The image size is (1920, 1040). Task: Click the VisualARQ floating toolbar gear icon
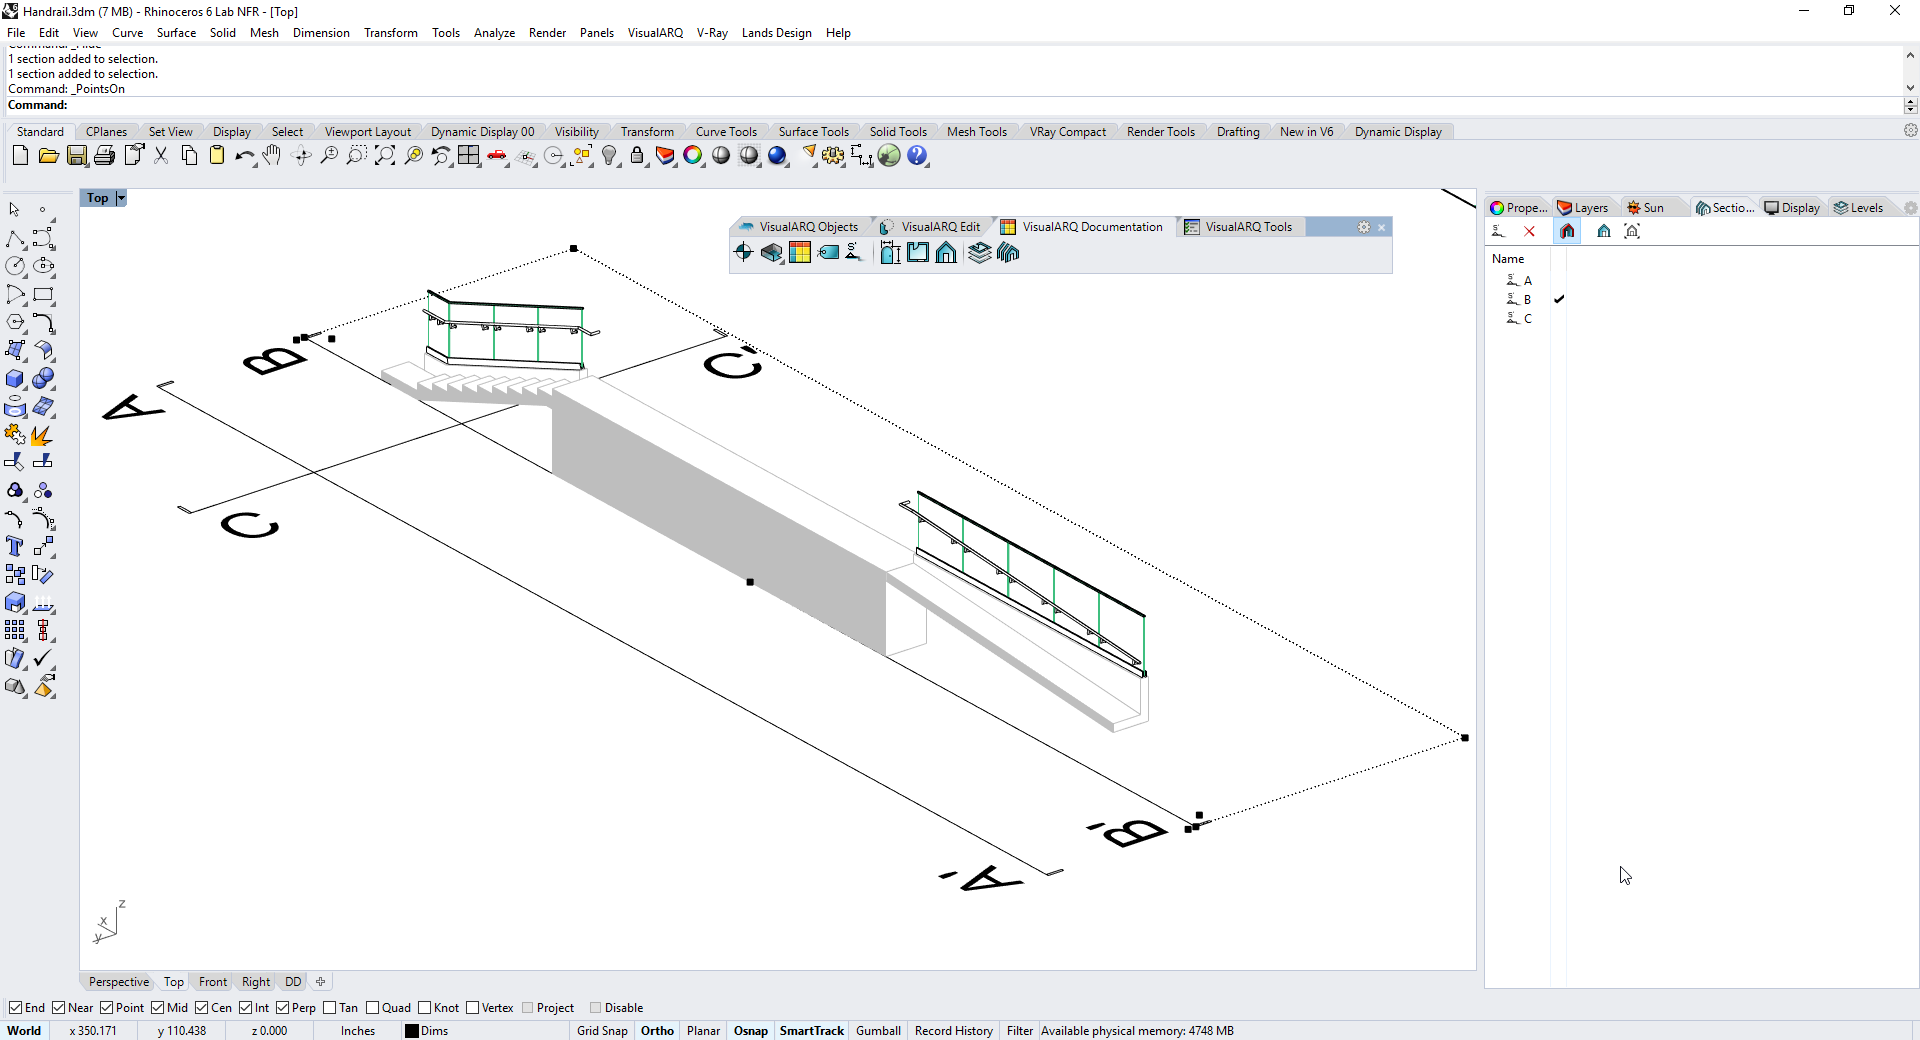tap(1363, 227)
